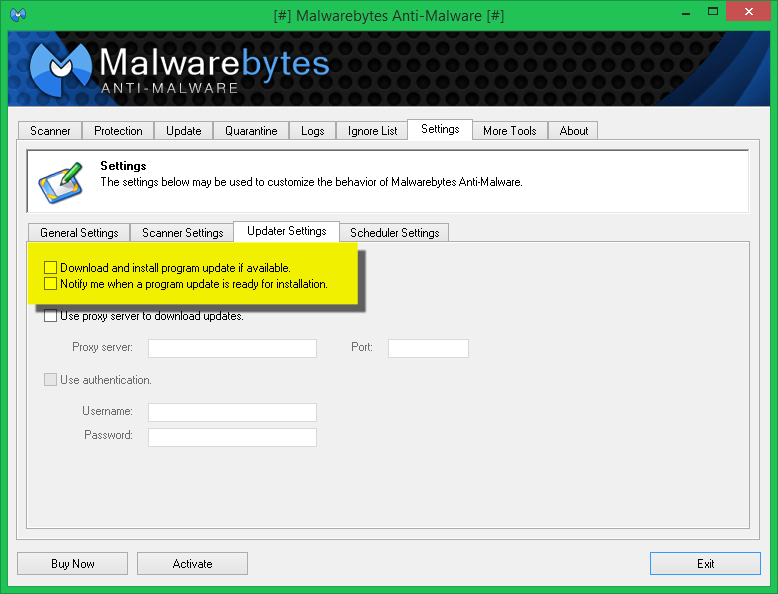This screenshot has width=778, height=594.
Task: Minimize the Malwarebytes window
Action: coord(686,12)
